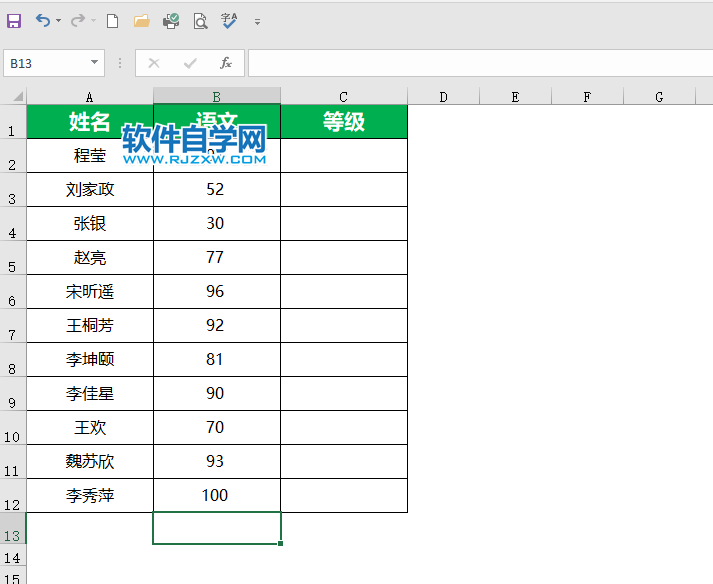Click the Print Preview magnifier icon

(200, 21)
